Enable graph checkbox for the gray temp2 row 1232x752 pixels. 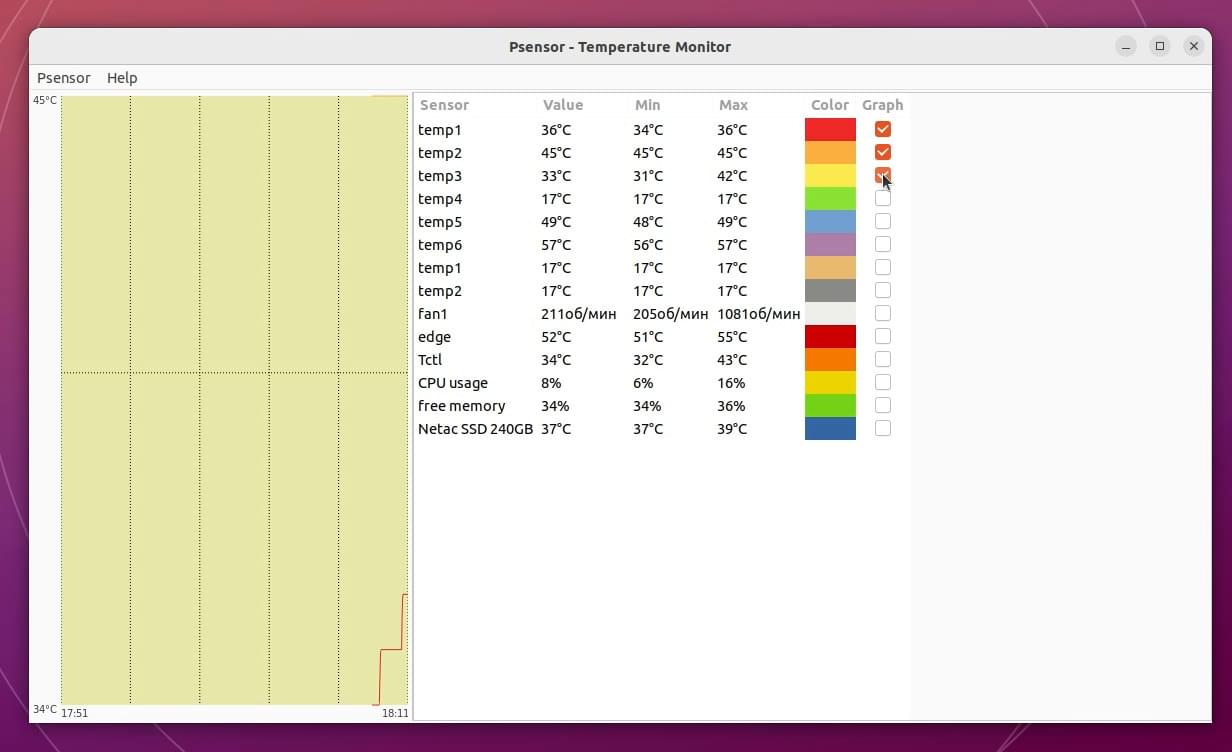(883, 290)
